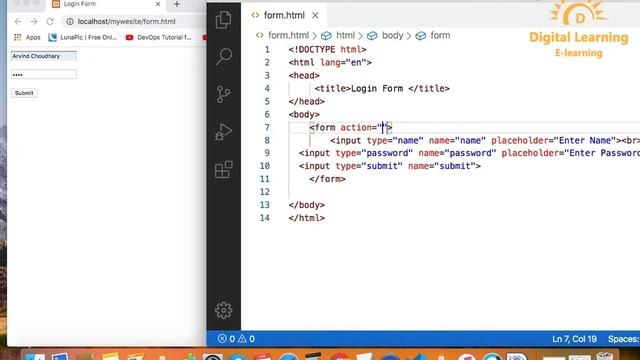640x360 pixels.
Task: Open the Run and Debug view
Action: point(223,132)
